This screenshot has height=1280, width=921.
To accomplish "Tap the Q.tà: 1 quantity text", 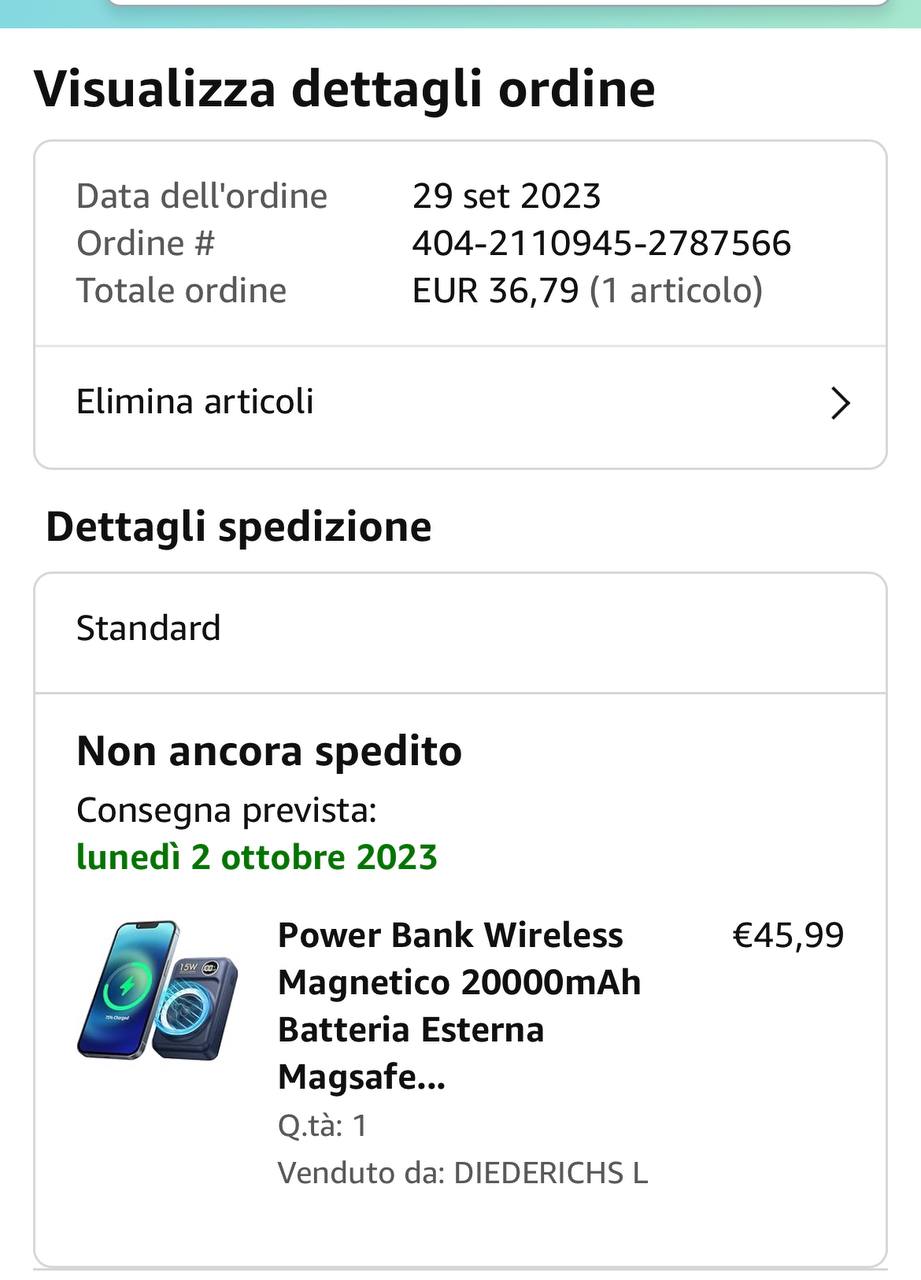I will click(x=322, y=1126).
